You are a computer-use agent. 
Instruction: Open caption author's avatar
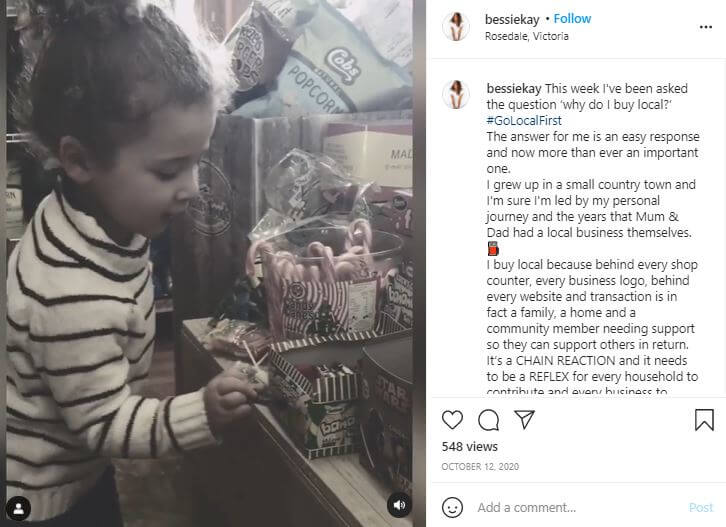[456, 94]
